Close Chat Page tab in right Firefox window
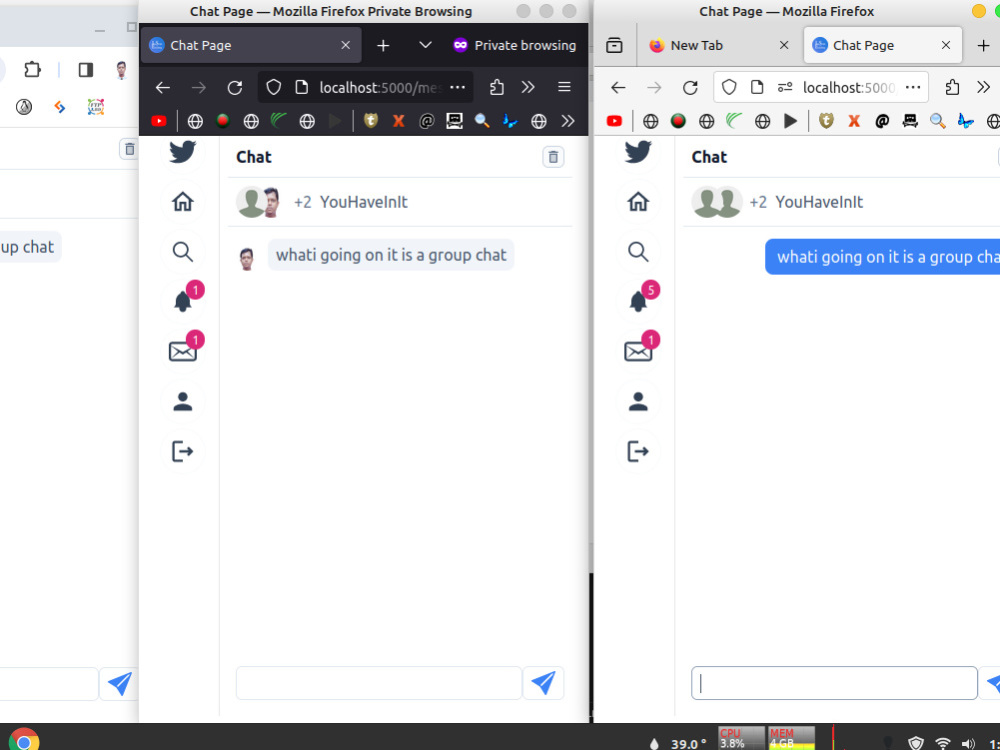This screenshot has width=1000, height=750. pos(946,45)
